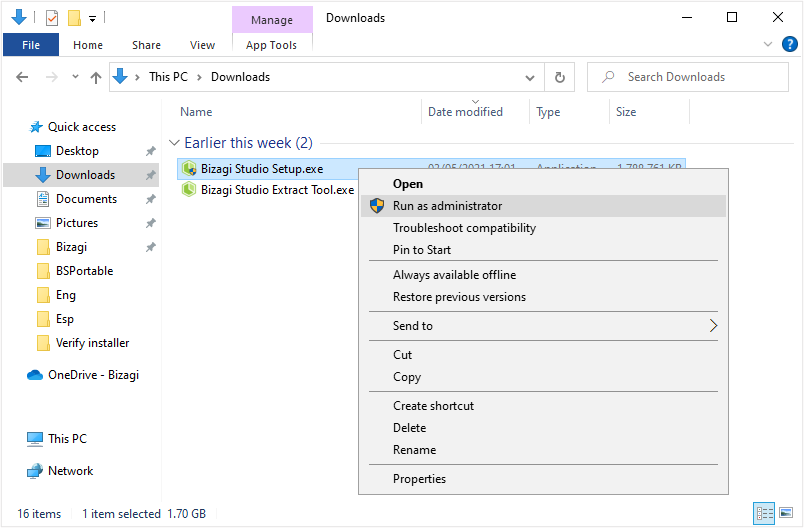Open the Bizagi folder in Quick access
This screenshot has width=804, height=528.
(x=71, y=247)
